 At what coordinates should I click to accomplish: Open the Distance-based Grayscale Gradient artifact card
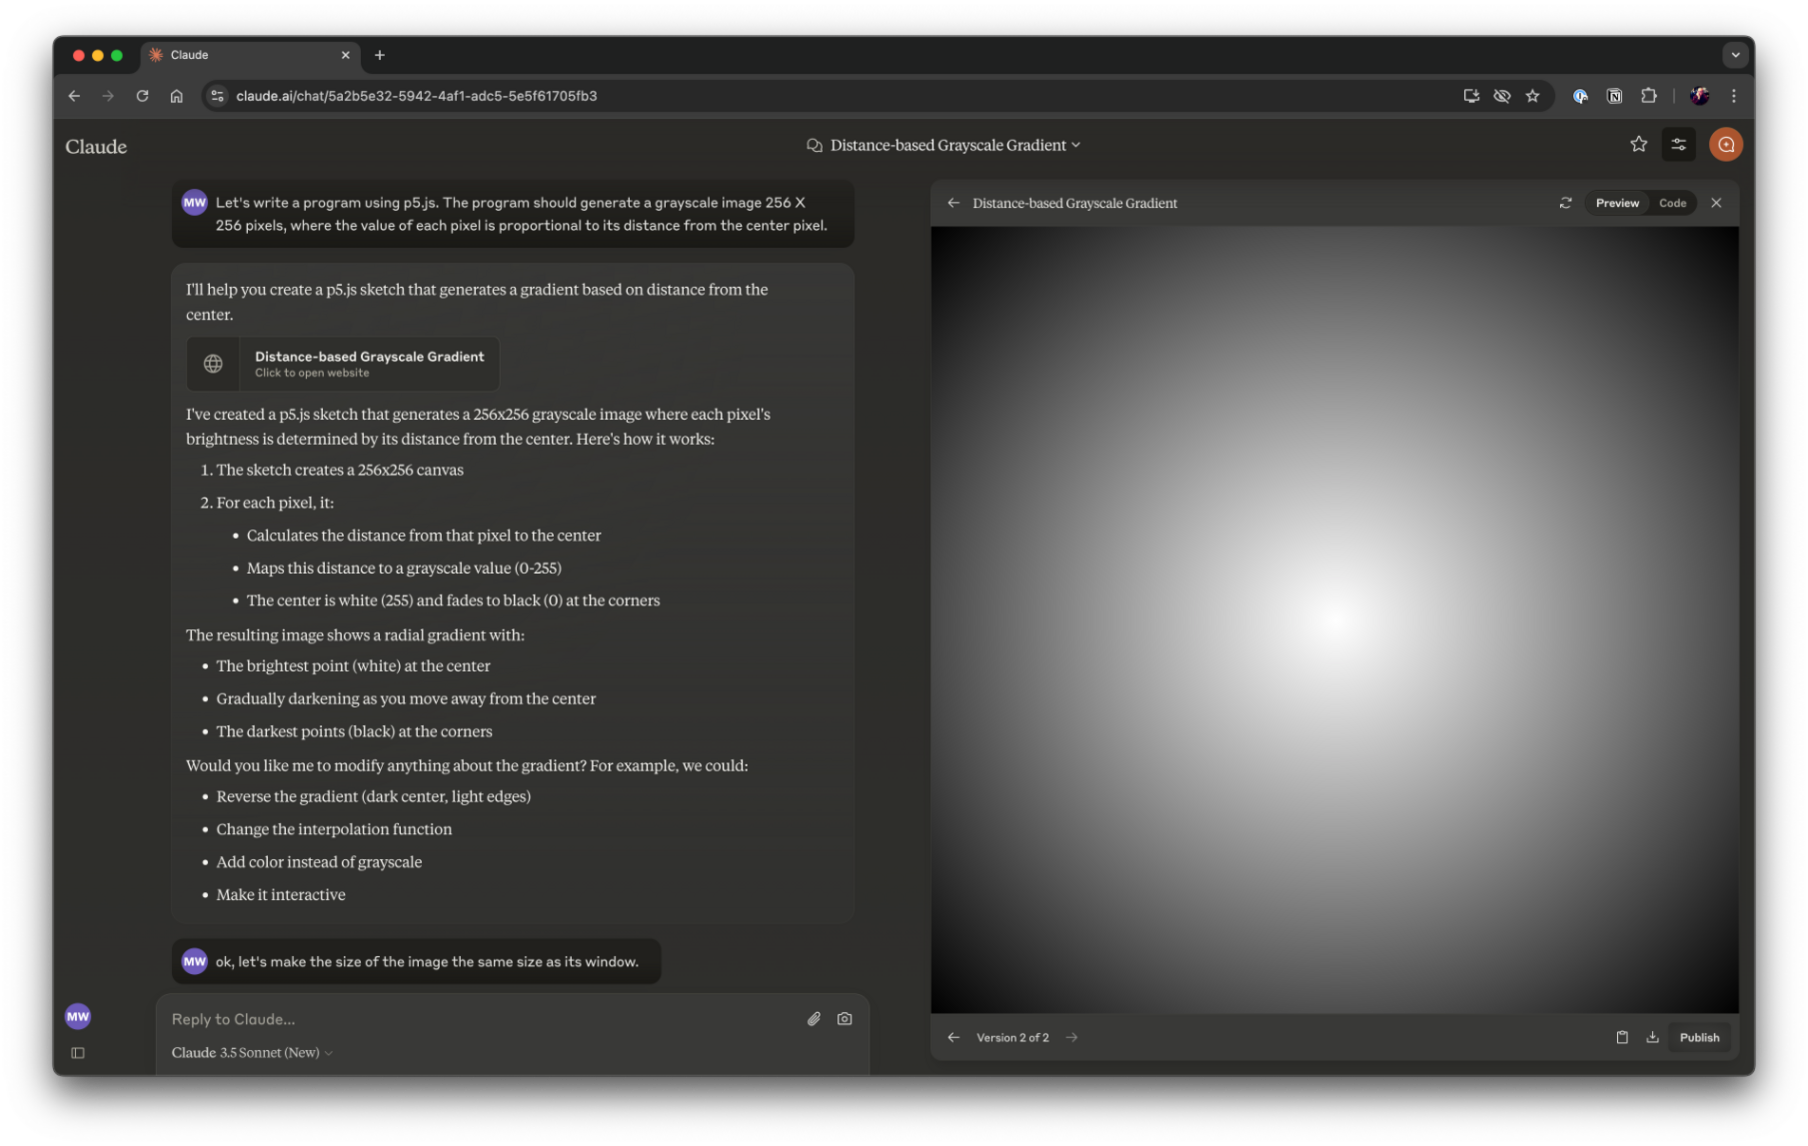coord(343,364)
